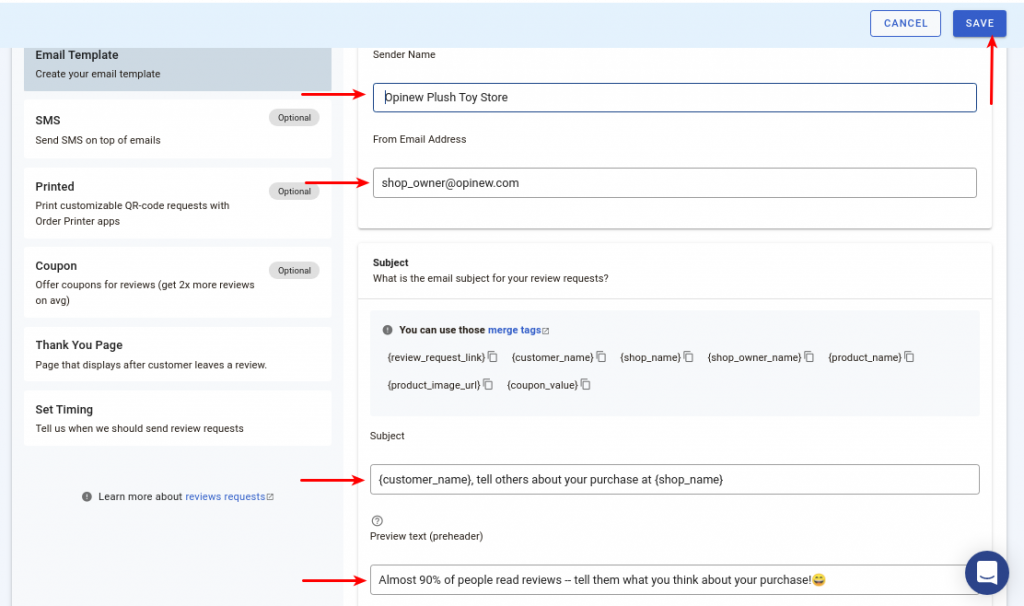The height and width of the screenshot is (606, 1024).
Task: Click info icon beside Learn more
Action: 87,496
